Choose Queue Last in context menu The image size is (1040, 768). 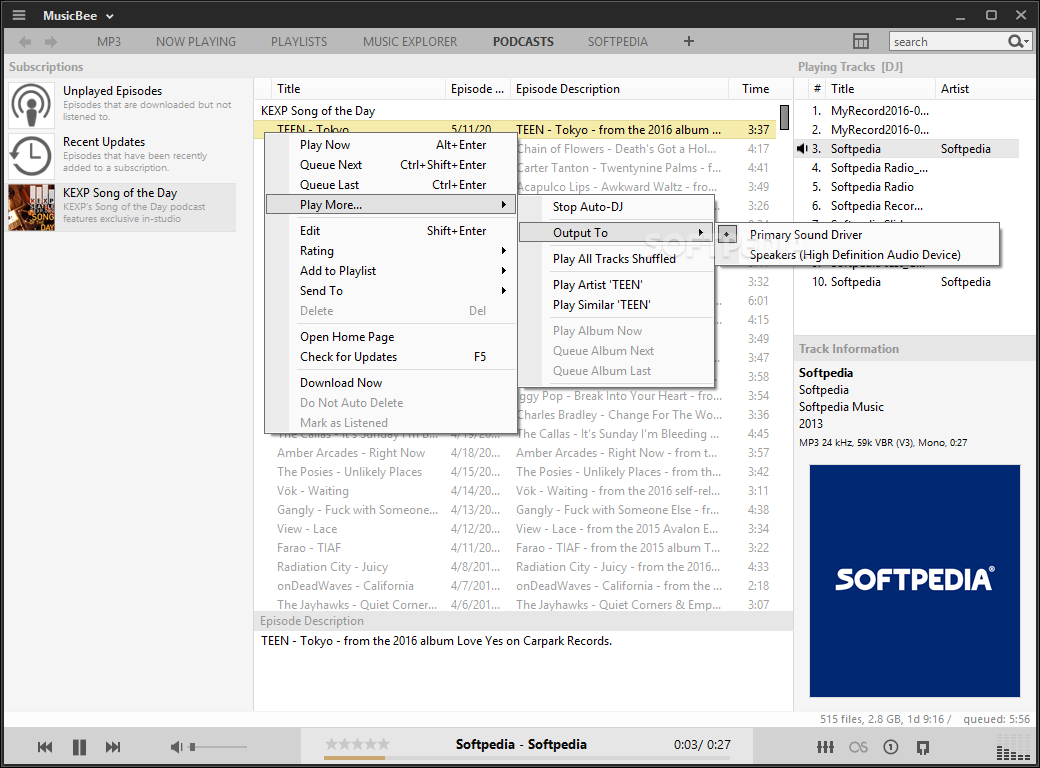point(391,184)
